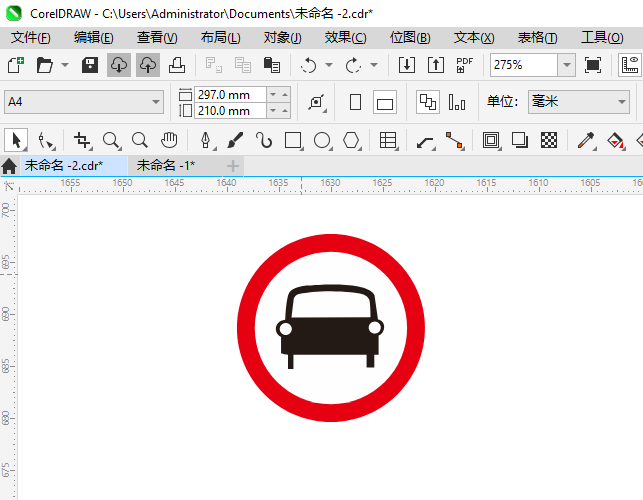This screenshot has height=500, width=643.
Task: Select the Table tool
Action: tap(388, 141)
